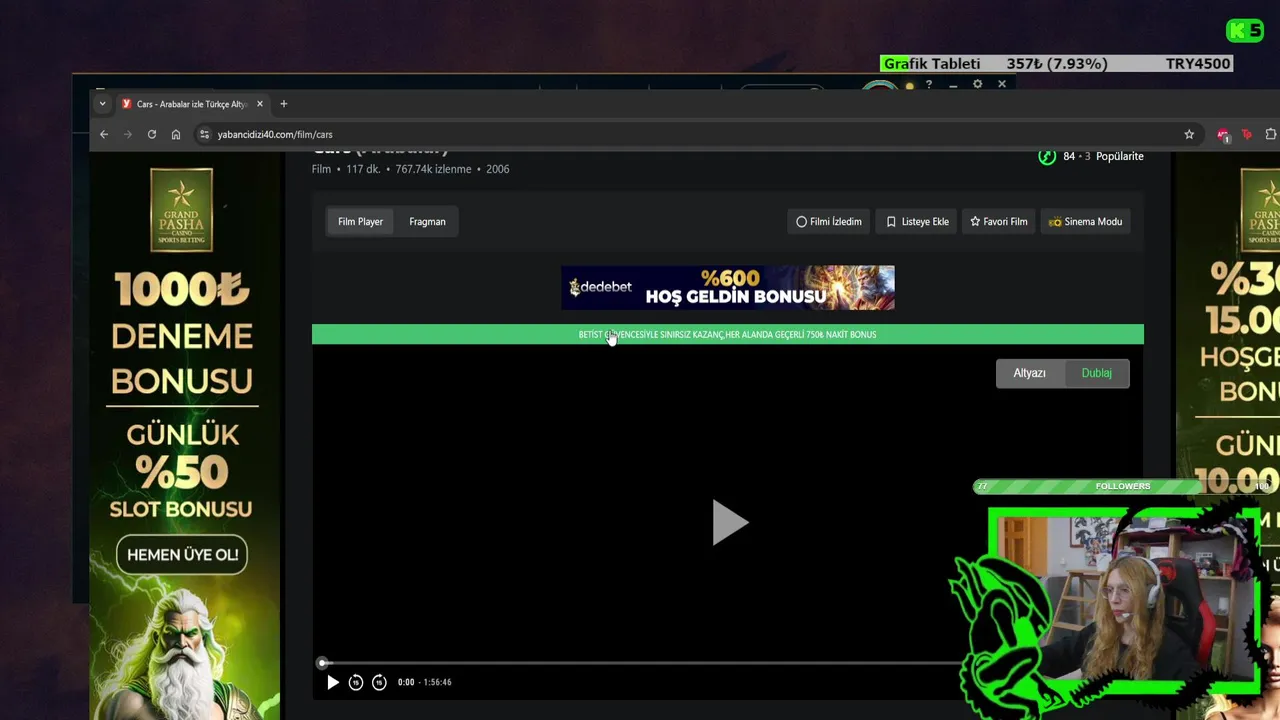Open the browser extensions puzzle icon

coord(1271,134)
